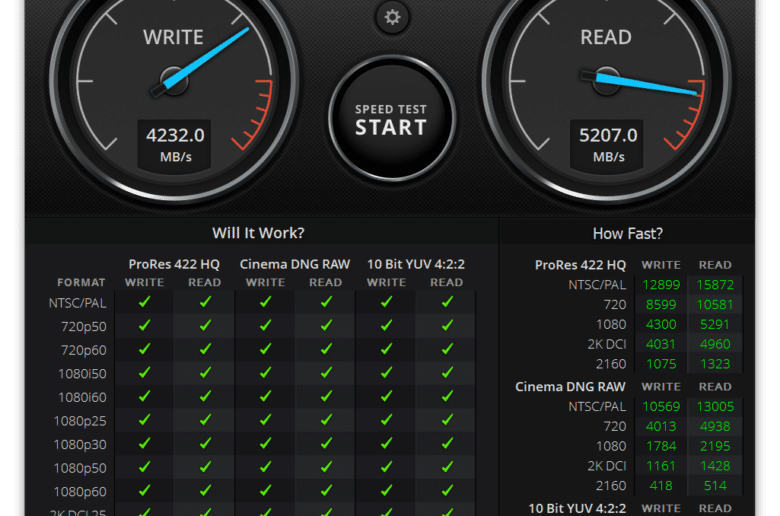Screen dimensions: 780x516
Task: Click the 1080p50 row label
Action: tap(80, 469)
